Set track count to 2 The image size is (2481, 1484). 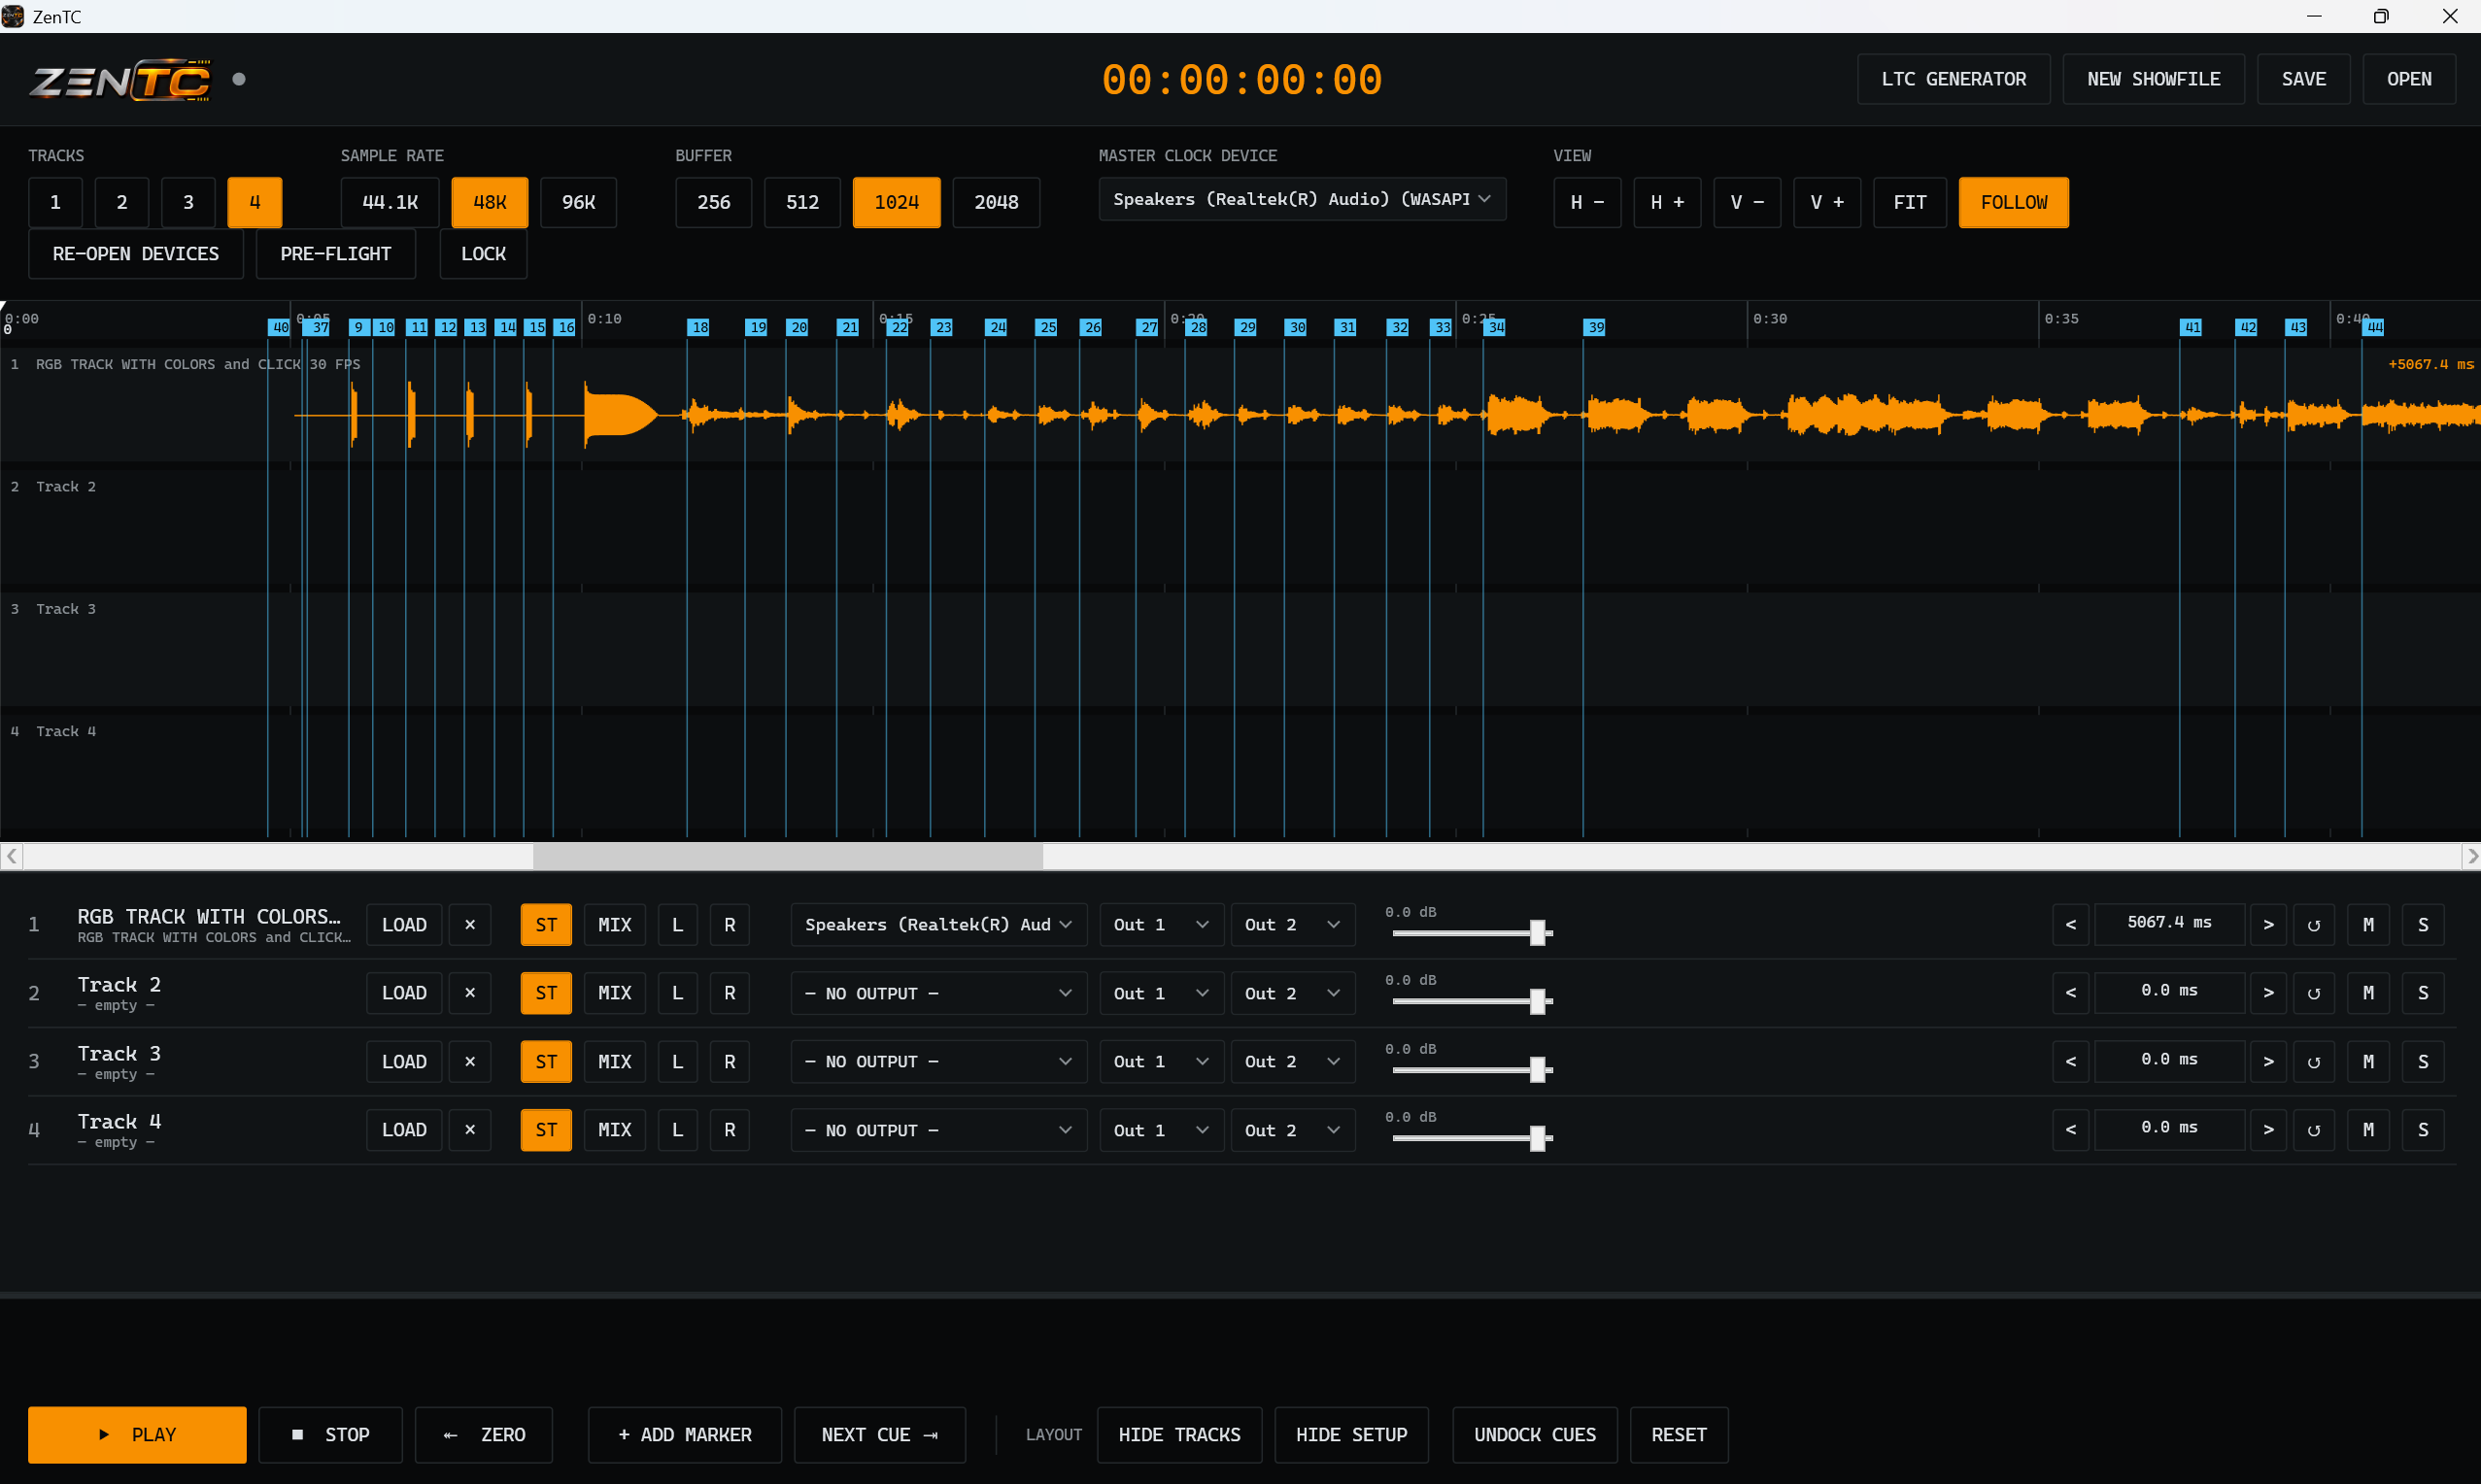122,203
